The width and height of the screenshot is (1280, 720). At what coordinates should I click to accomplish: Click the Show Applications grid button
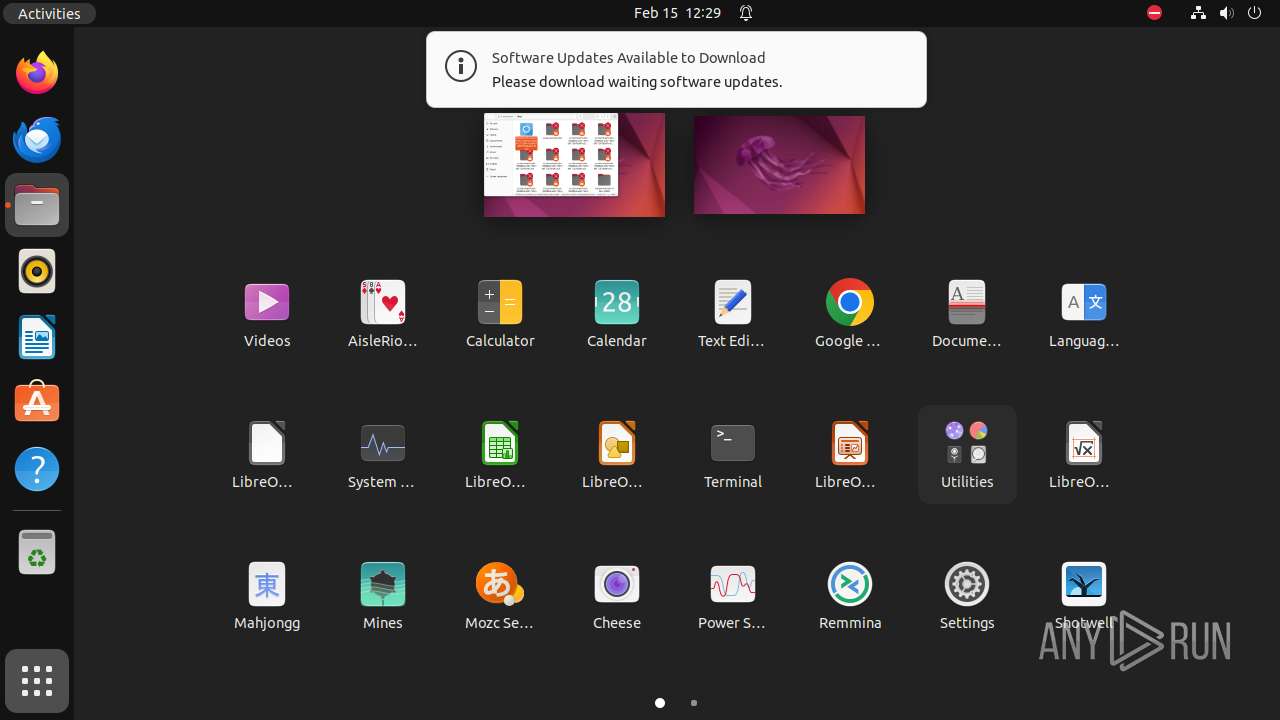(37, 681)
